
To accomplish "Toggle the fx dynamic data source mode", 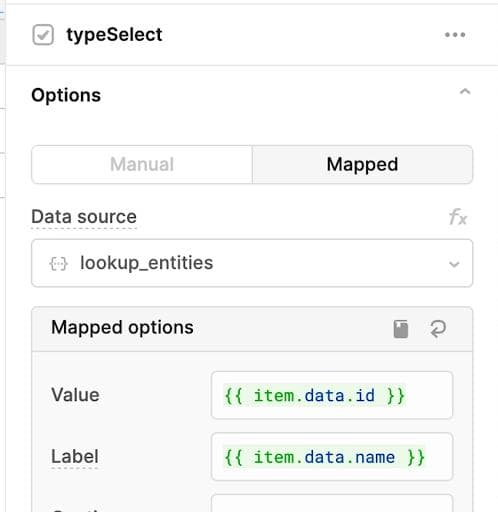I will [458, 217].
